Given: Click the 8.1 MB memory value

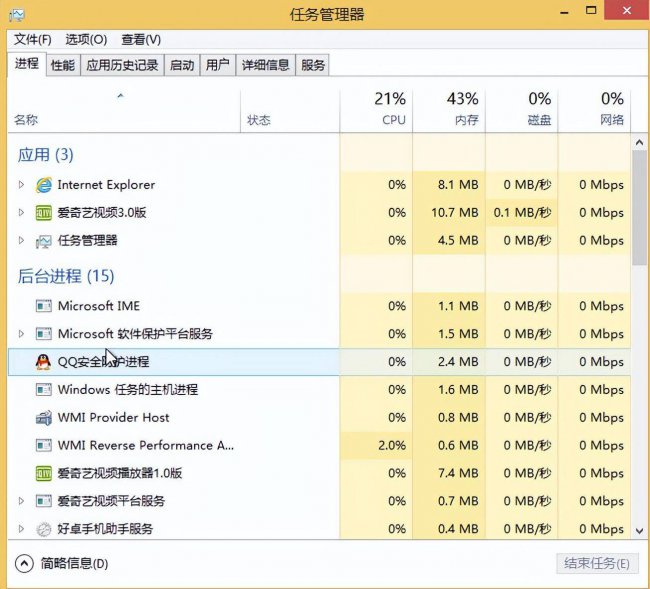Looking at the screenshot, I should tap(458, 184).
